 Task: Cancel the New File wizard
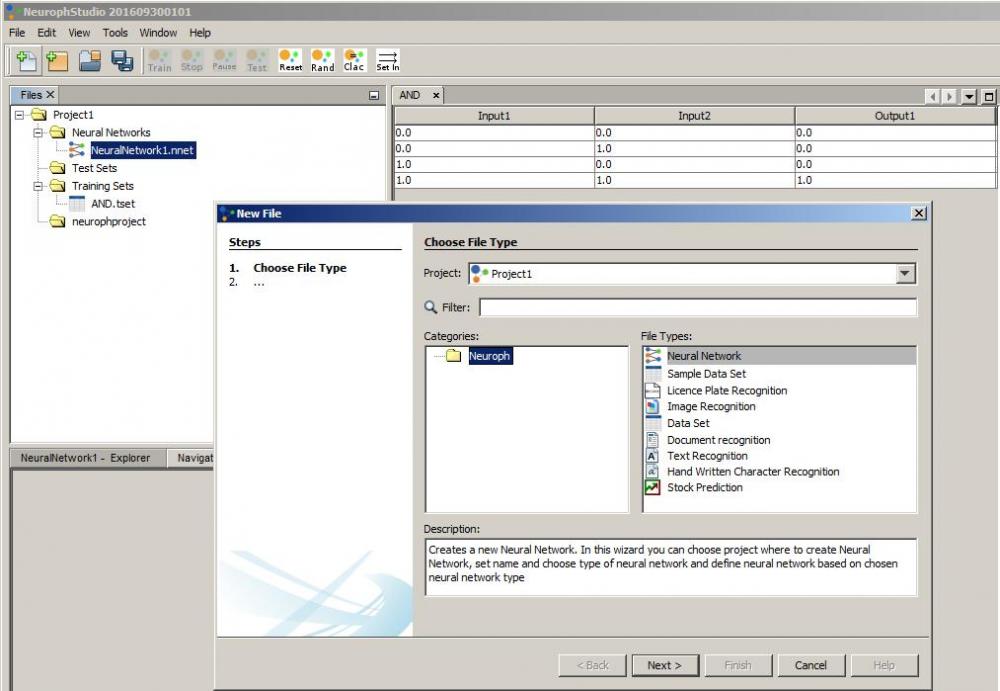pyautogui.click(x=810, y=665)
